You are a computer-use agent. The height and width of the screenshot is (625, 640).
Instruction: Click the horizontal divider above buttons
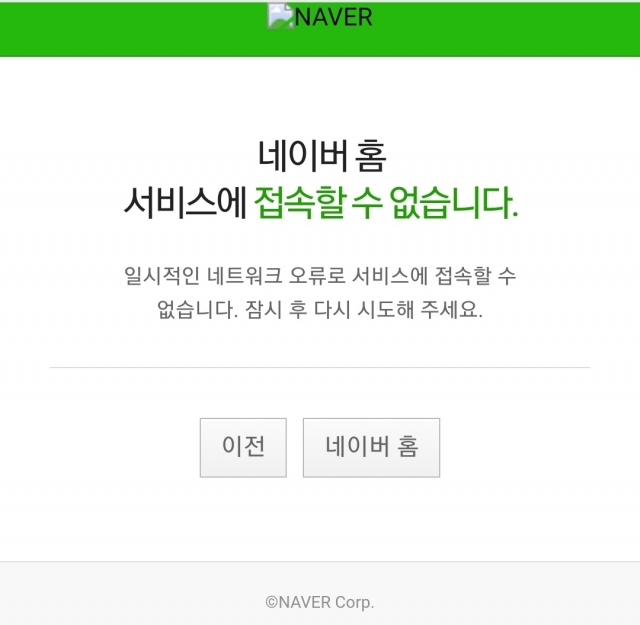coord(320,367)
